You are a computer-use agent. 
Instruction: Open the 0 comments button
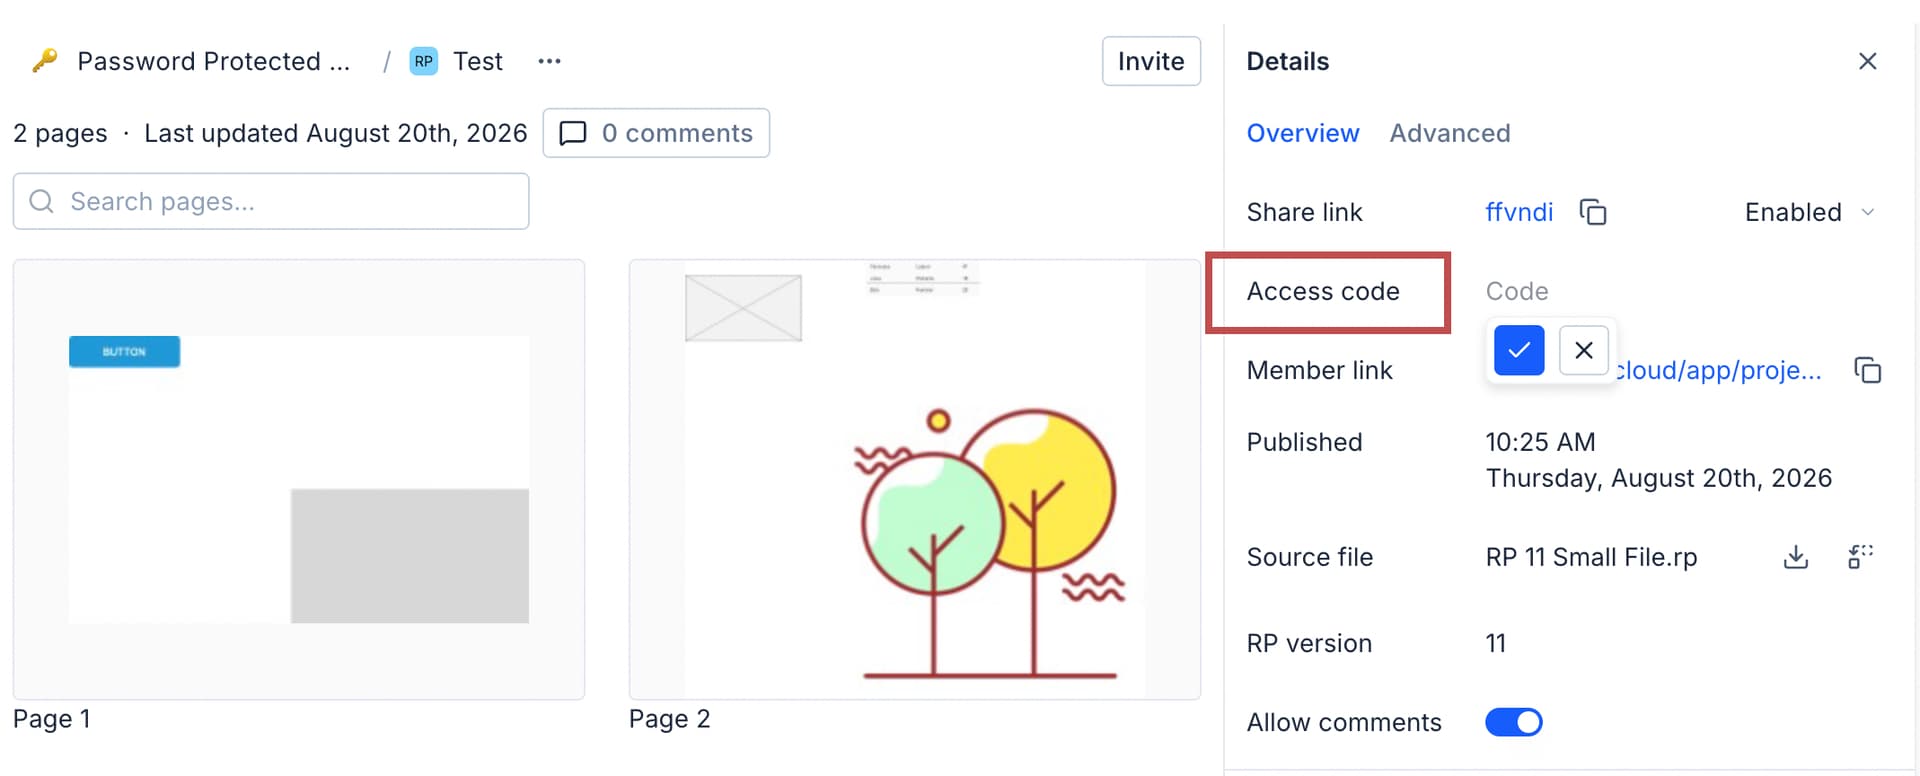(656, 133)
